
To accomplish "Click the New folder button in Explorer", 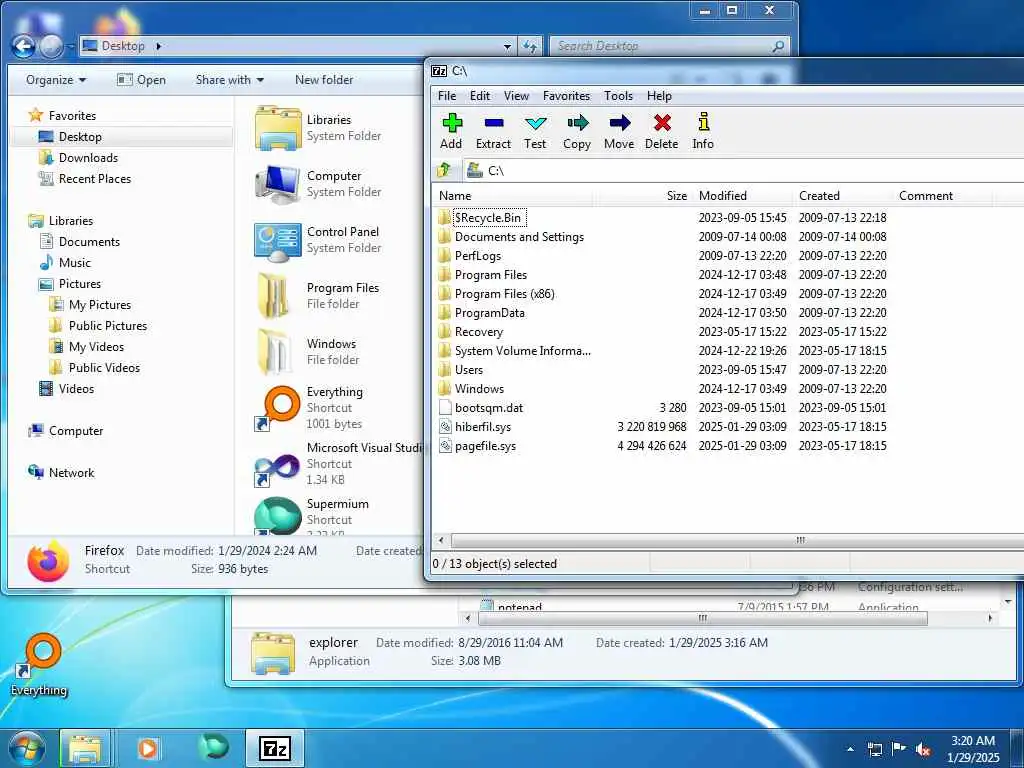I will [x=324, y=80].
